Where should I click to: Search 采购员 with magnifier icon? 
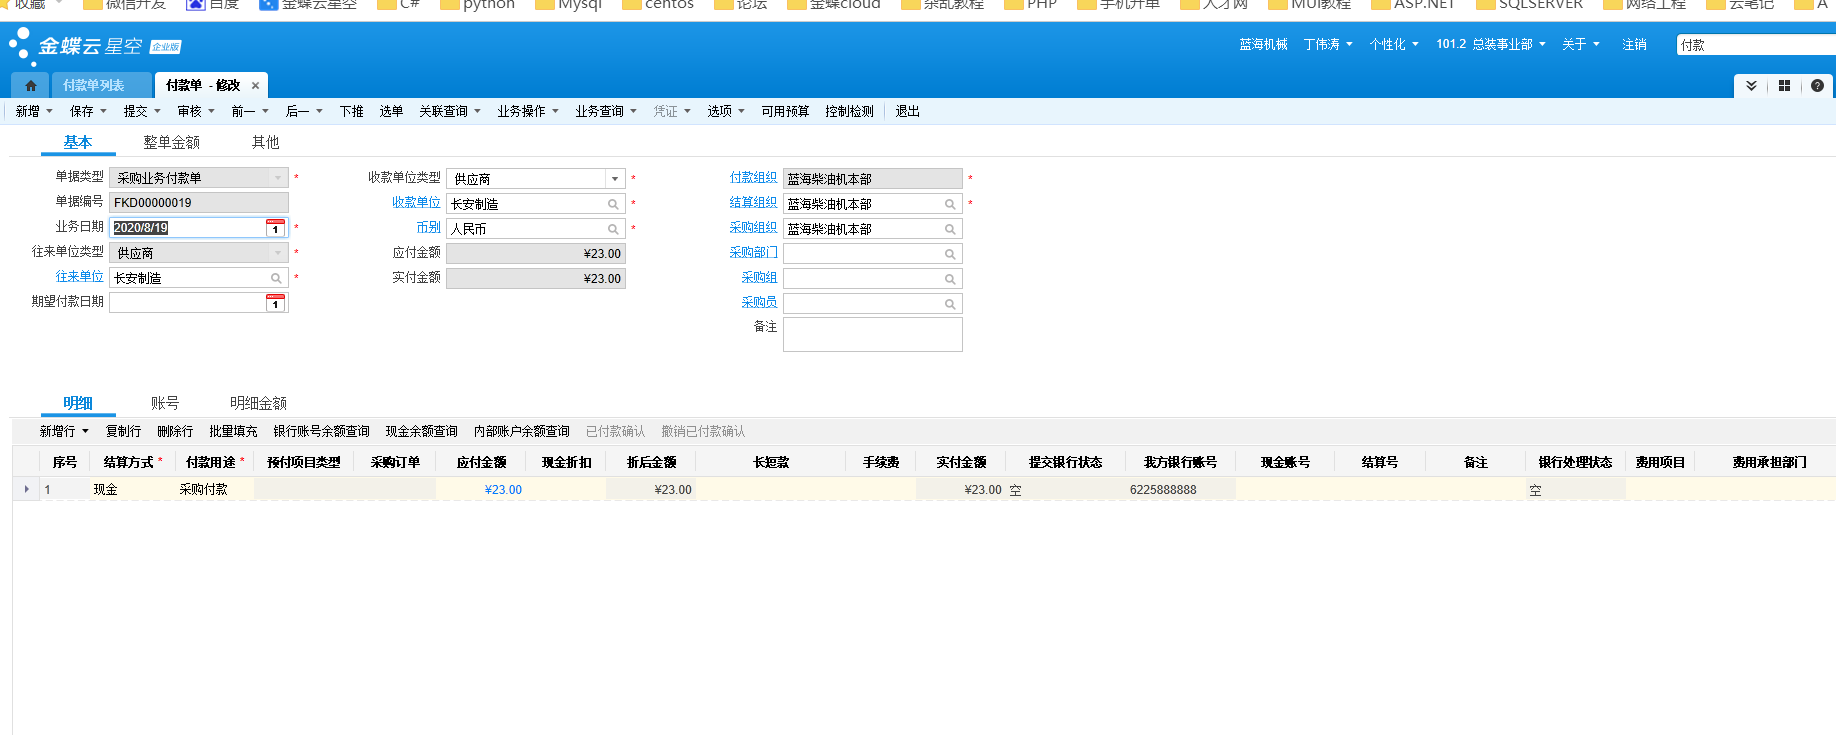pos(950,304)
